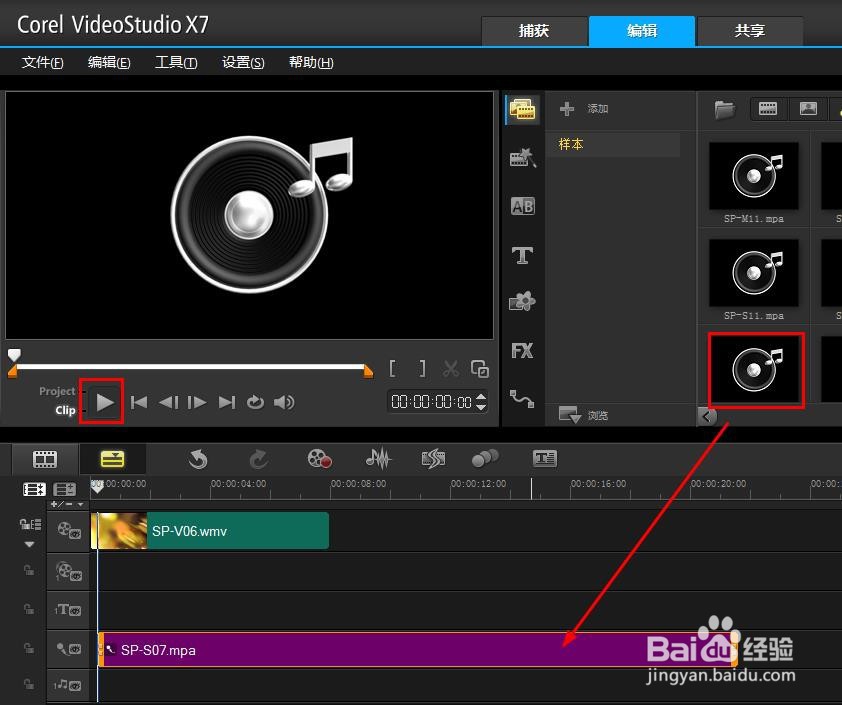Open the Title T panel

tap(522, 255)
